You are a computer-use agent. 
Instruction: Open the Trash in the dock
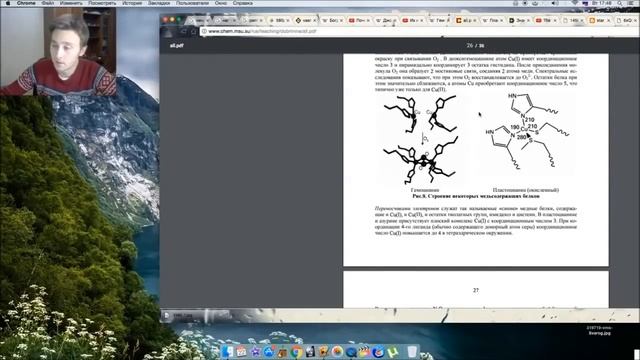pyautogui.click(x=412, y=351)
